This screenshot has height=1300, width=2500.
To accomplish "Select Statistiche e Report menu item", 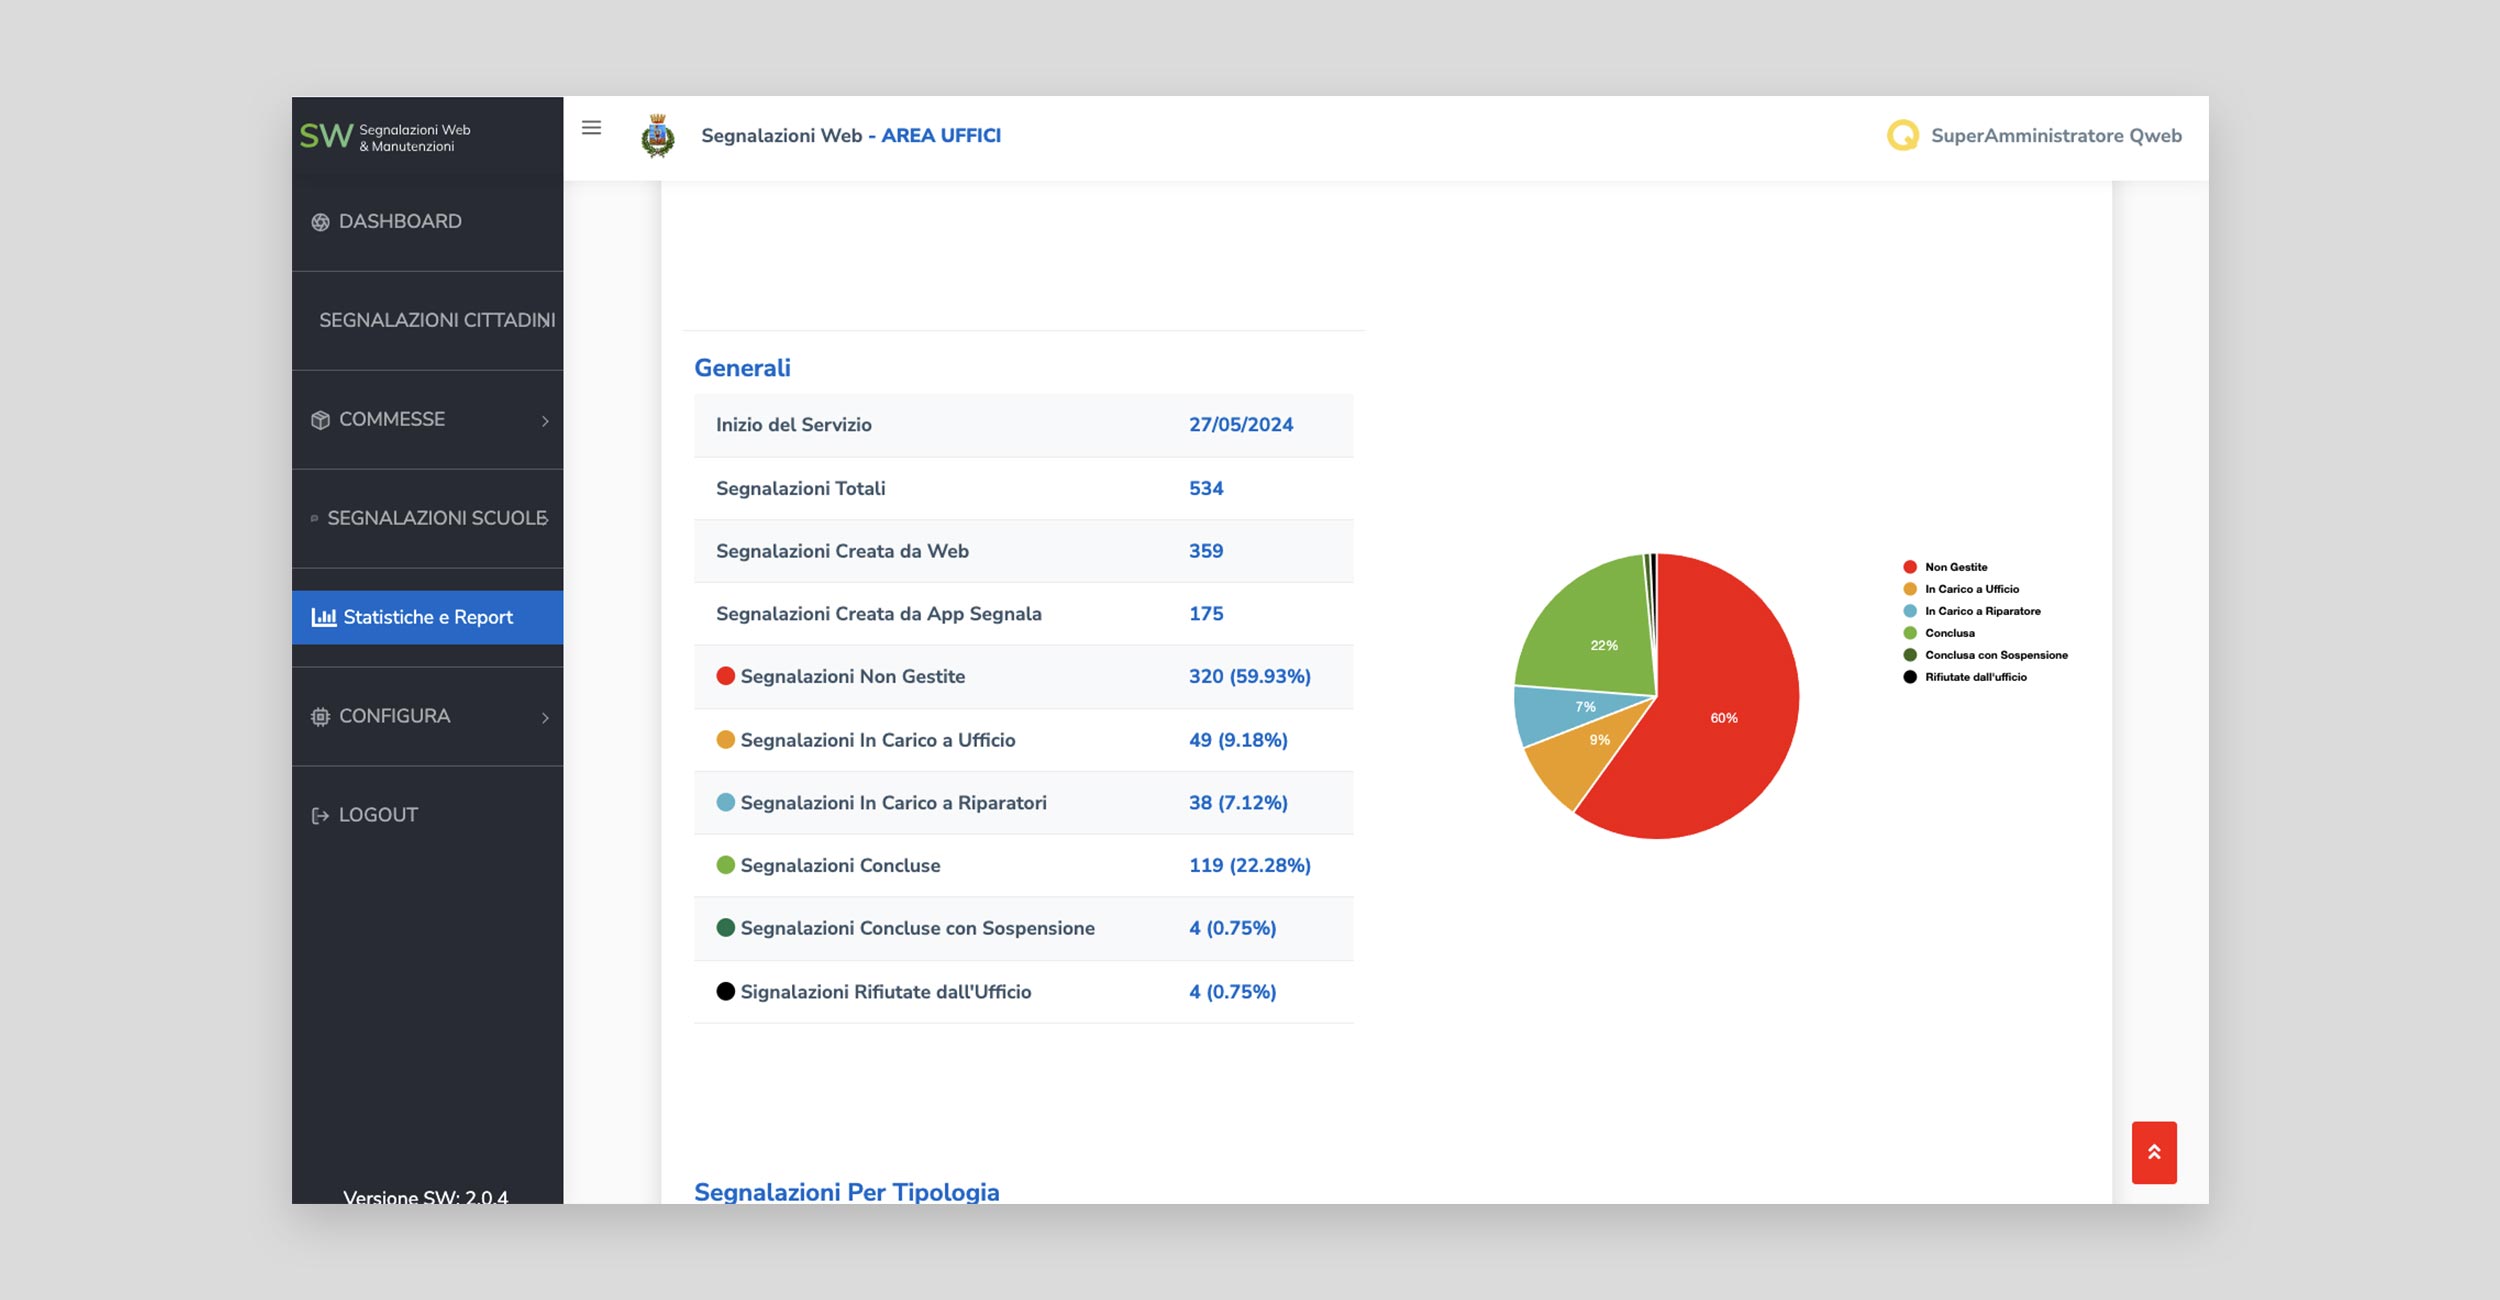I will (x=427, y=617).
